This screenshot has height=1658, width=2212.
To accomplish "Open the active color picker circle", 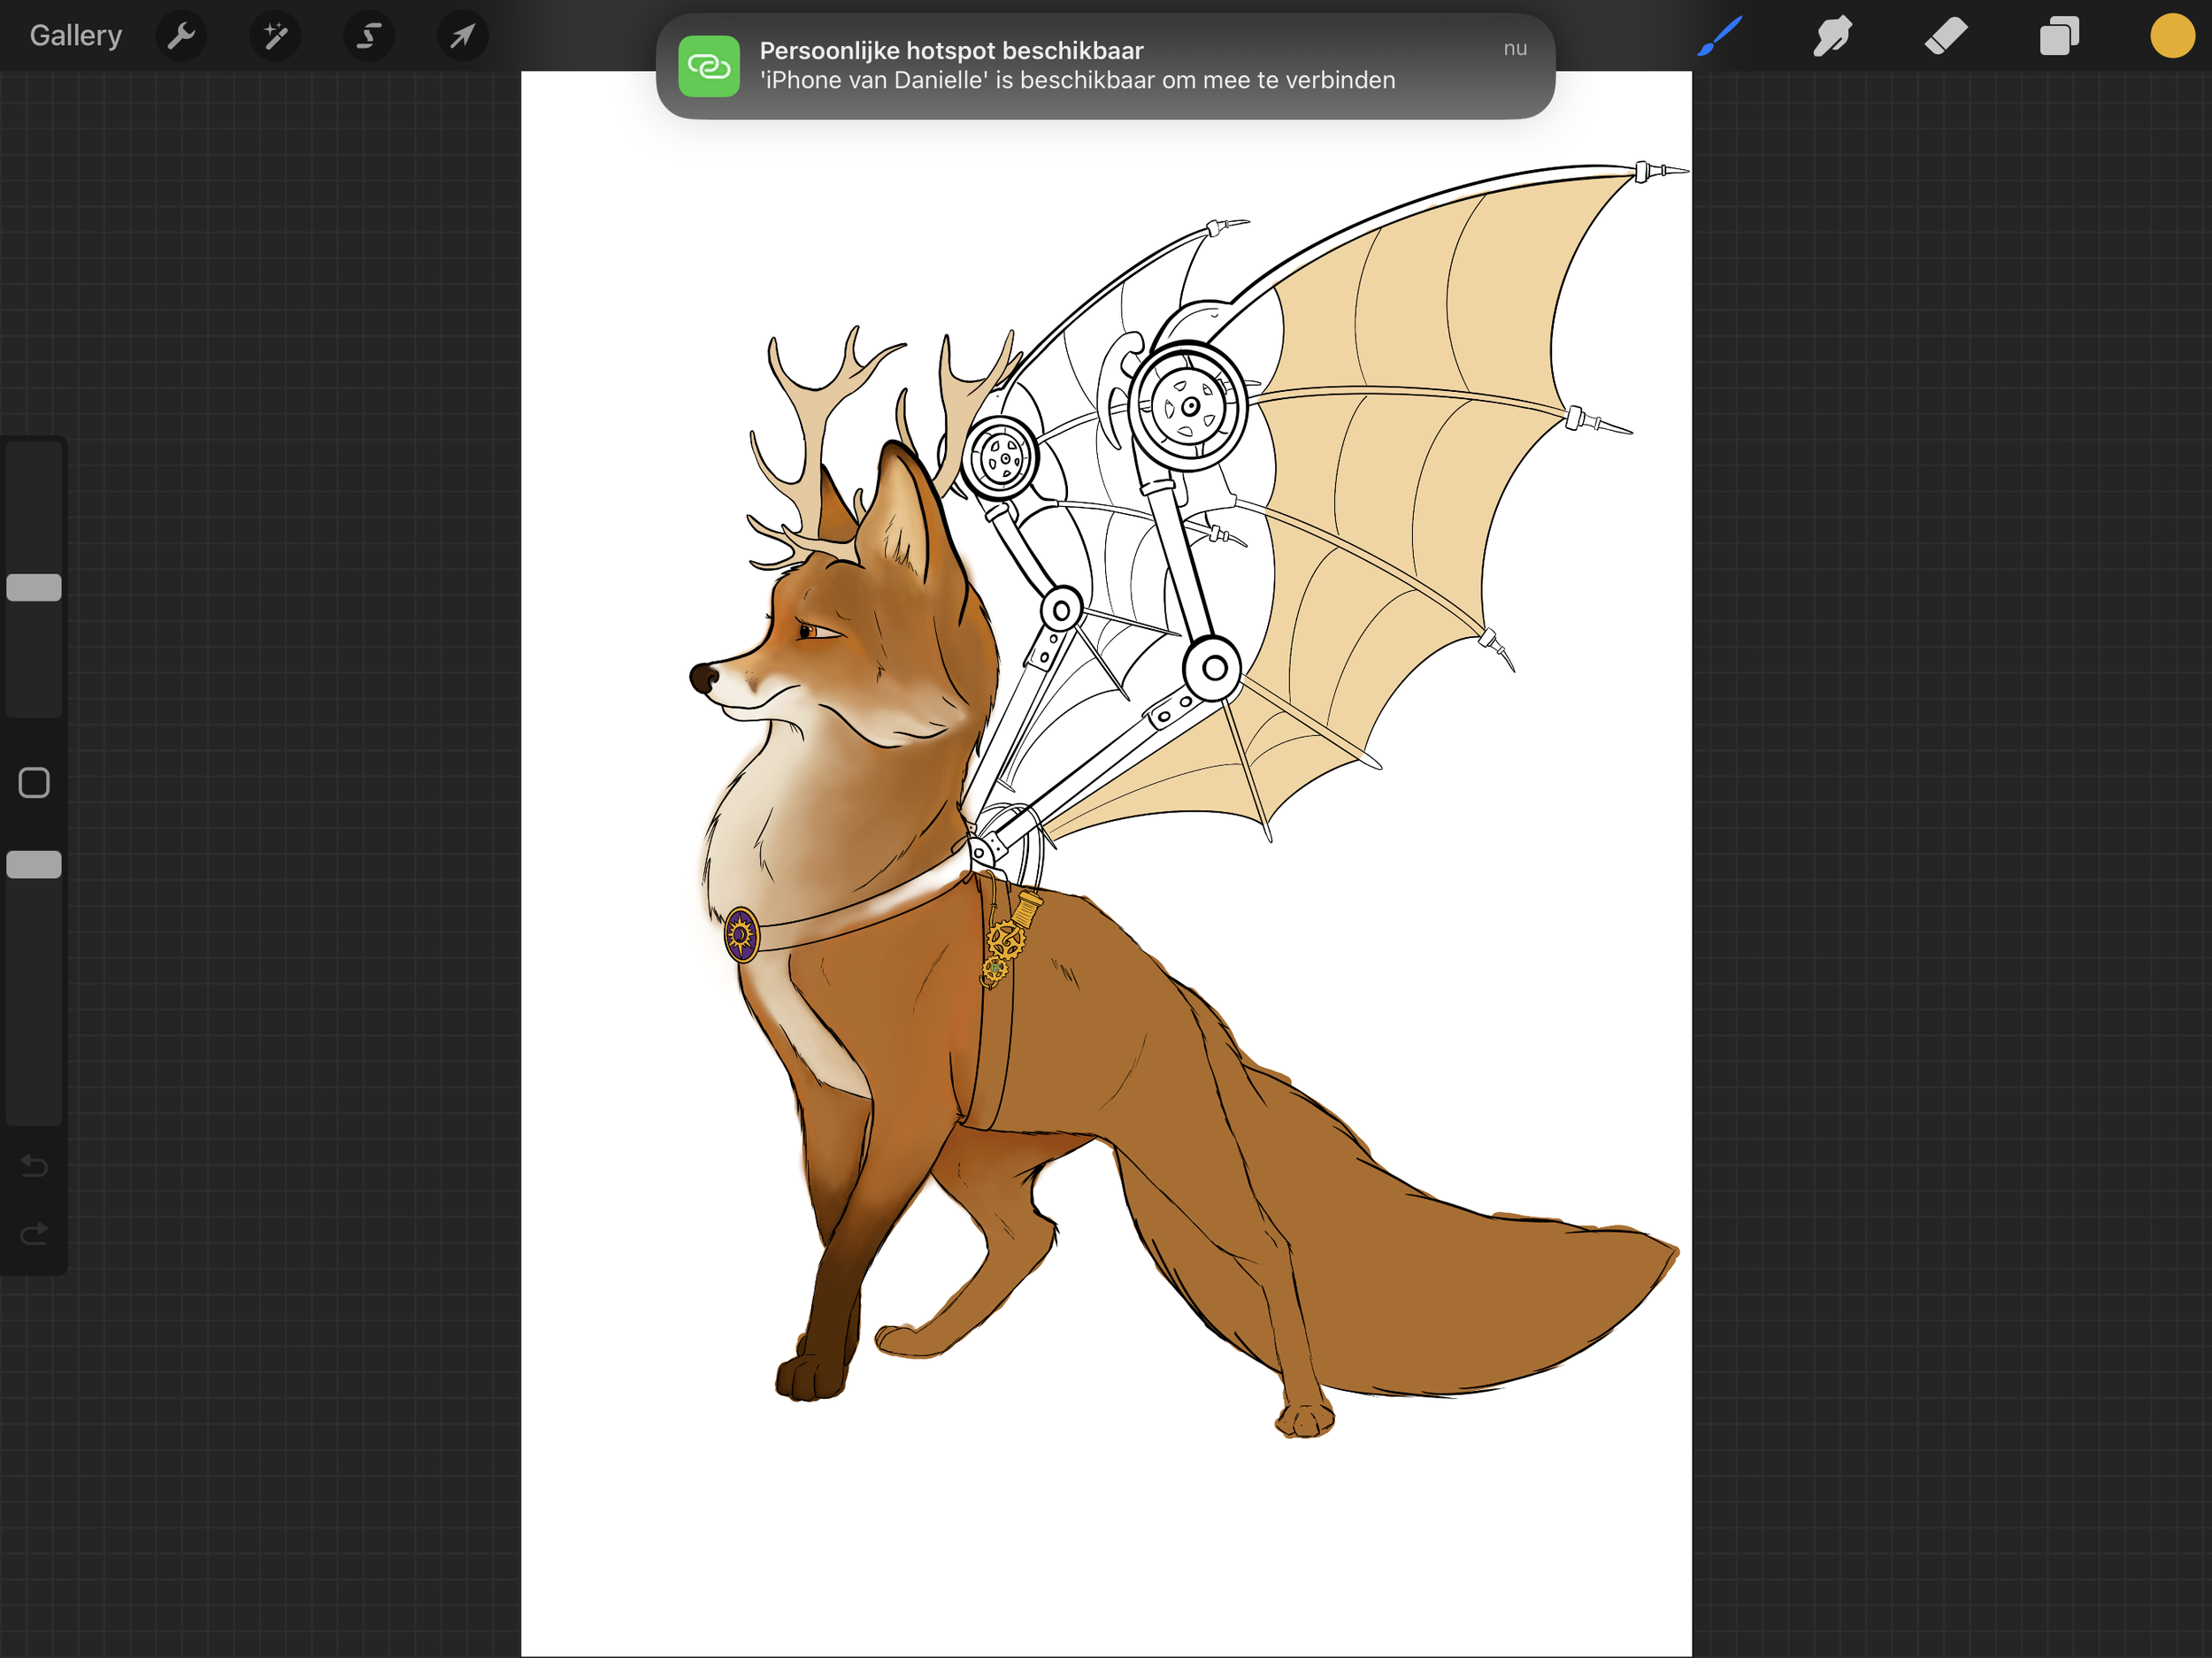I will tap(2171, 36).
